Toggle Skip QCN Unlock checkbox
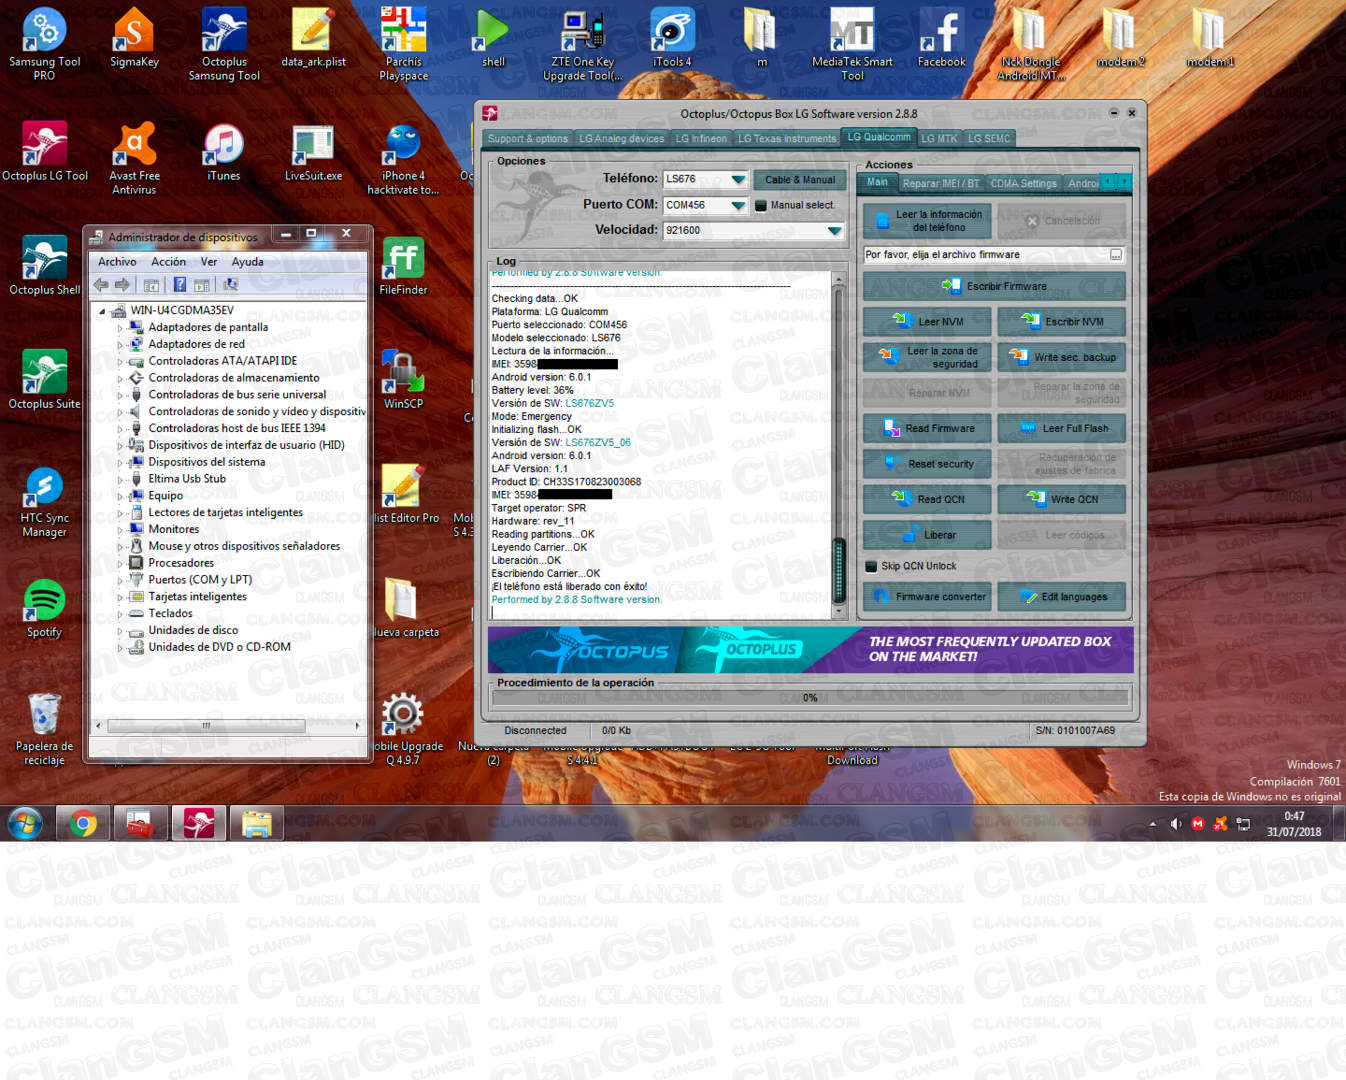Image resolution: width=1346 pixels, height=1080 pixels. [872, 566]
